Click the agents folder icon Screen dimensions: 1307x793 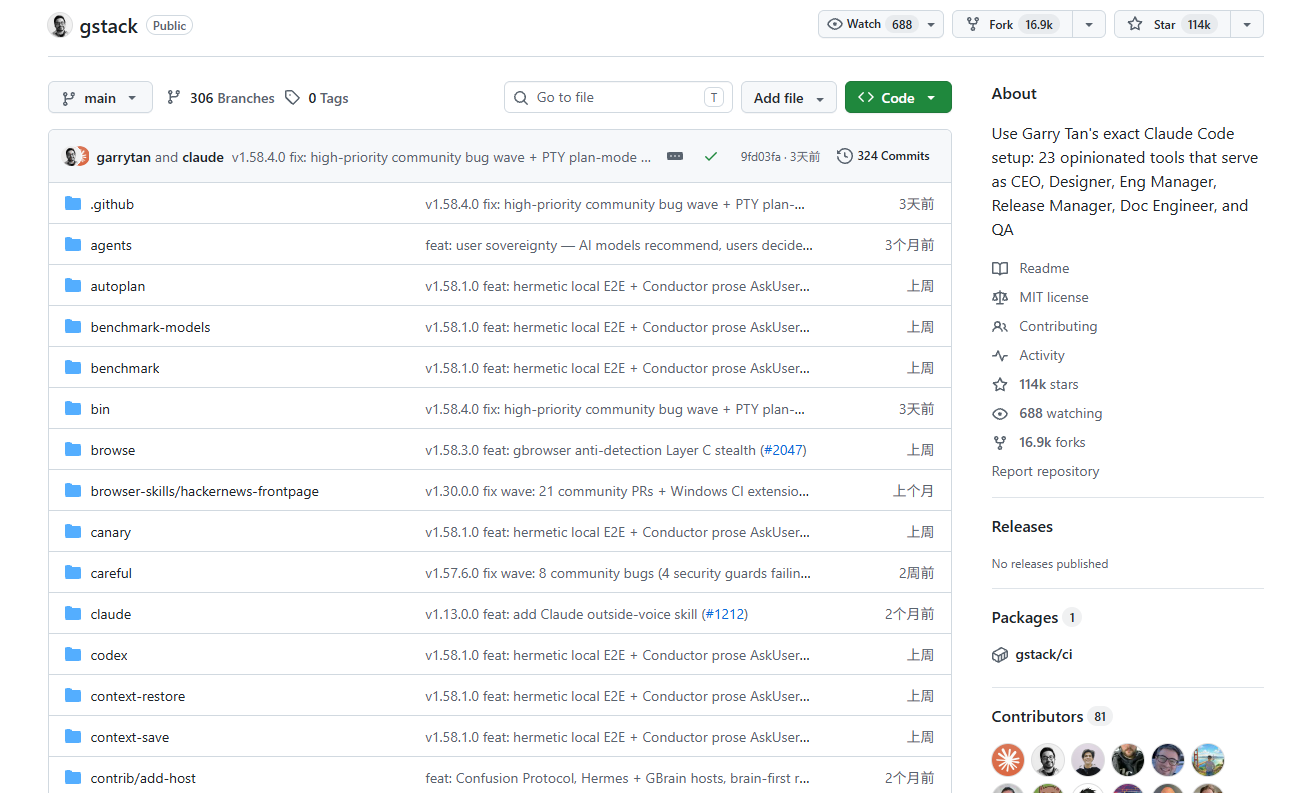73,245
